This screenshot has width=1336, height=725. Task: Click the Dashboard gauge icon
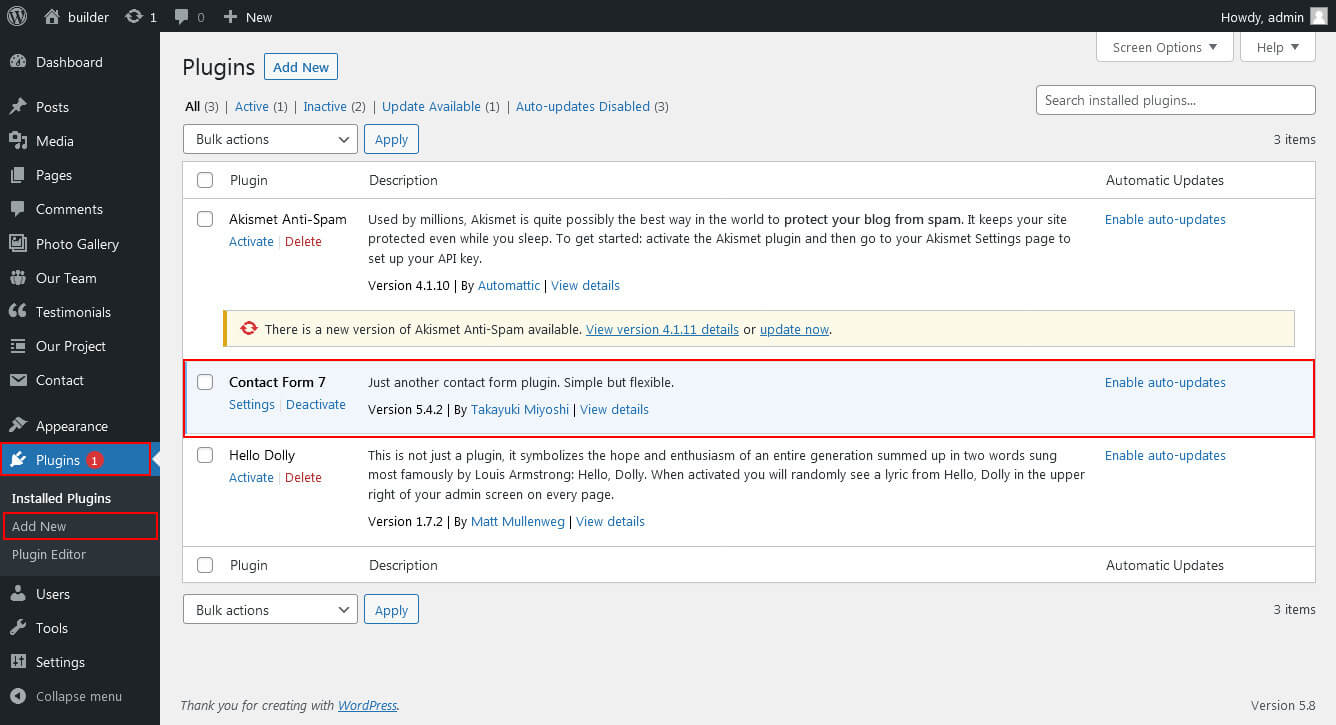pos(17,62)
